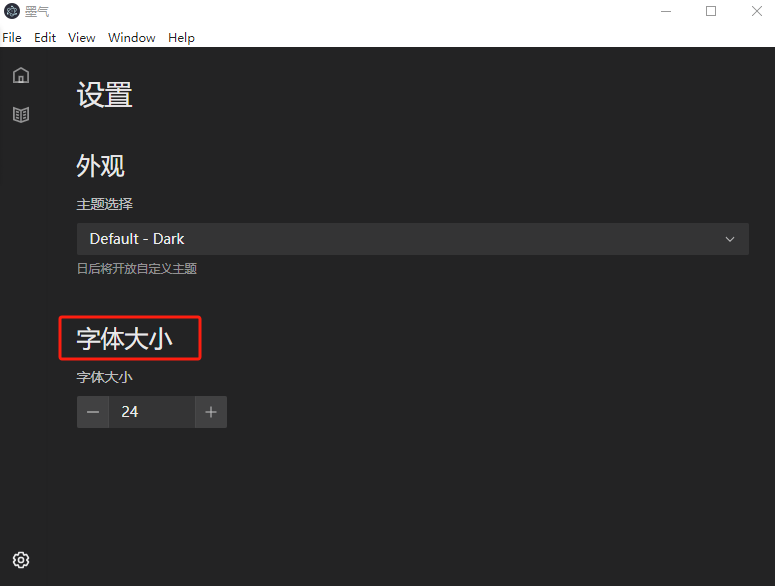Viewport: 775px width, 586px height.
Task: Maximize the 墨气 window
Action: 711,11
